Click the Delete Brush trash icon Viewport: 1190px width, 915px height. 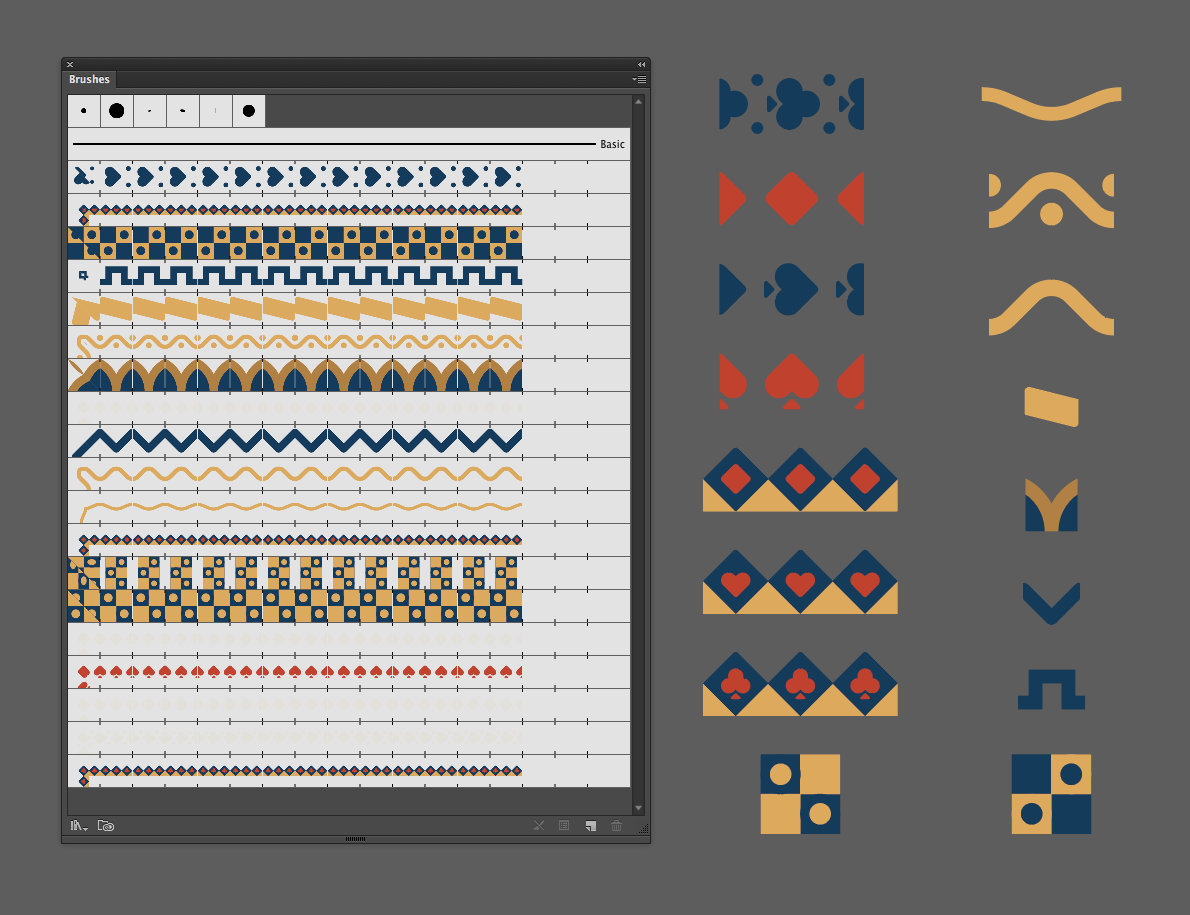point(616,825)
